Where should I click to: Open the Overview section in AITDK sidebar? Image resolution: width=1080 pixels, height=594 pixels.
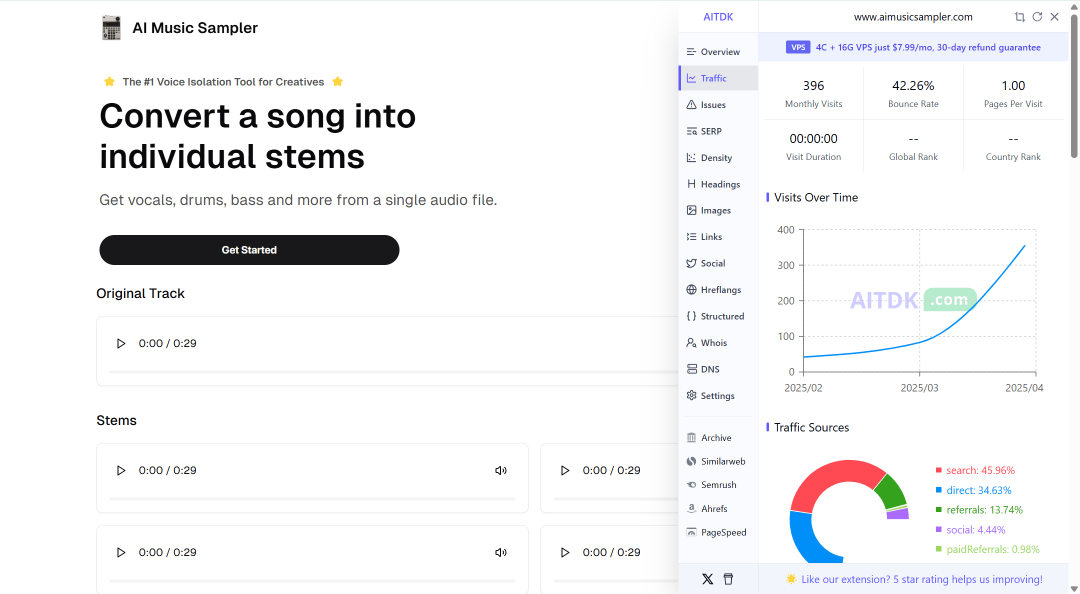click(x=718, y=52)
